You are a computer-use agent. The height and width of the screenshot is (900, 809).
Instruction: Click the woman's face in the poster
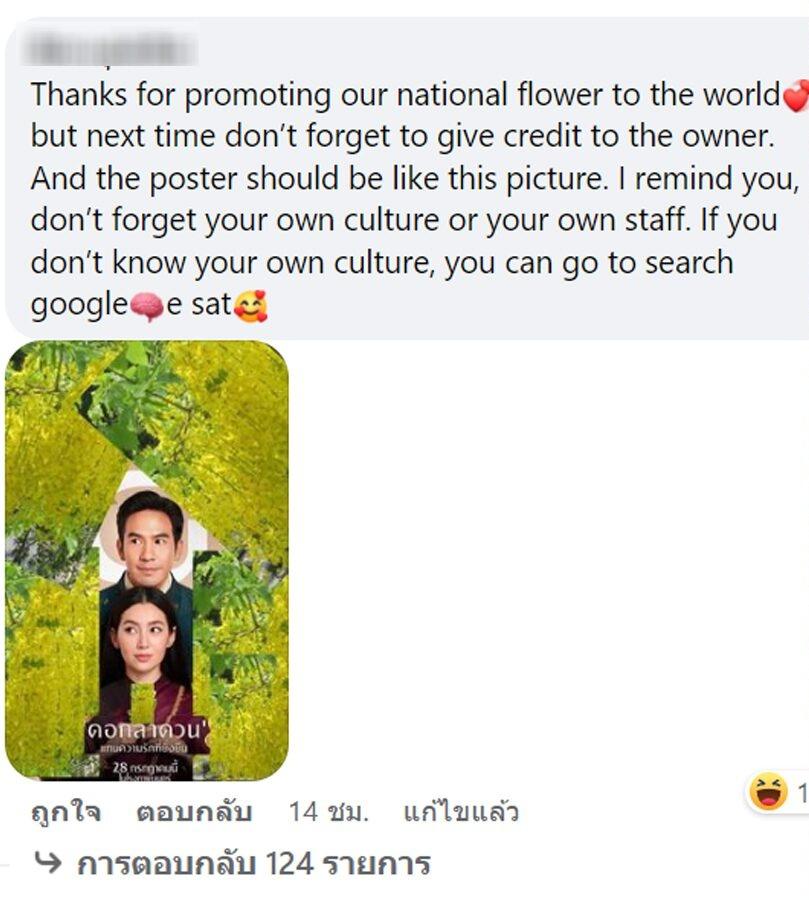[x=146, y=638]
